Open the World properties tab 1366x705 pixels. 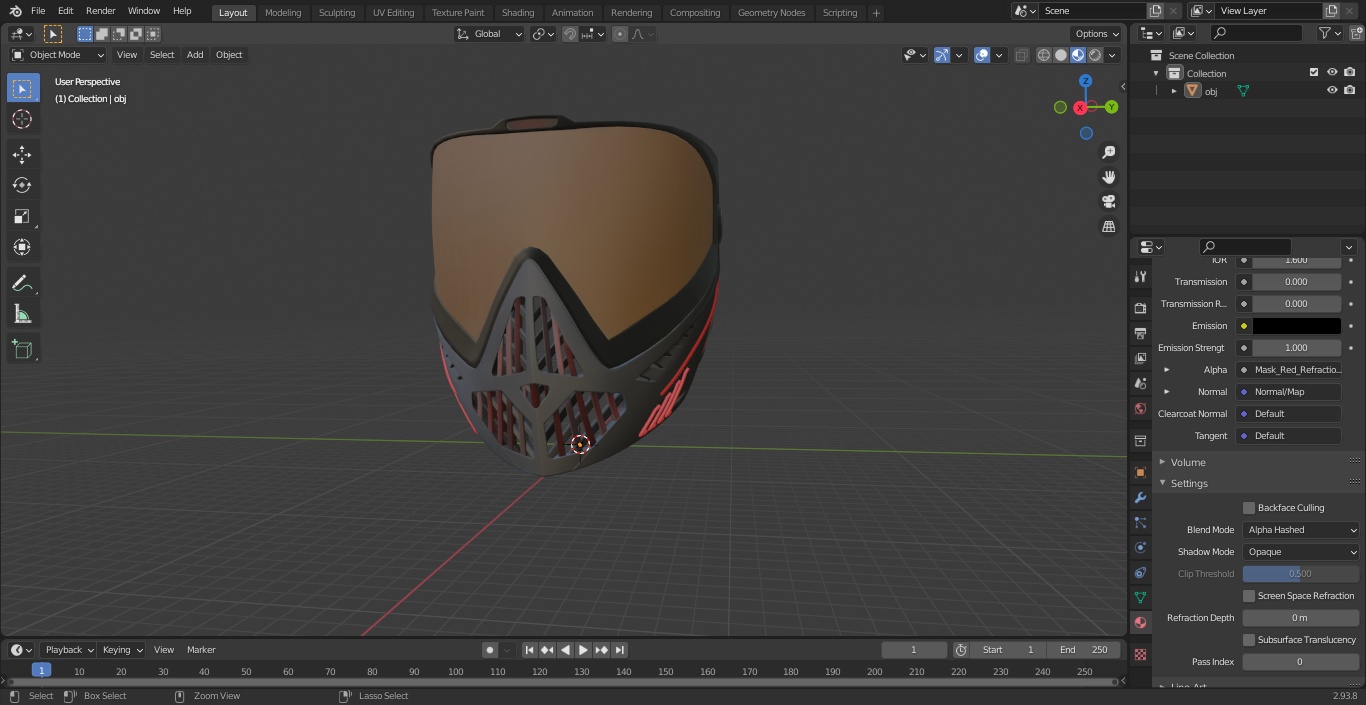click(x=1140, y=408)
